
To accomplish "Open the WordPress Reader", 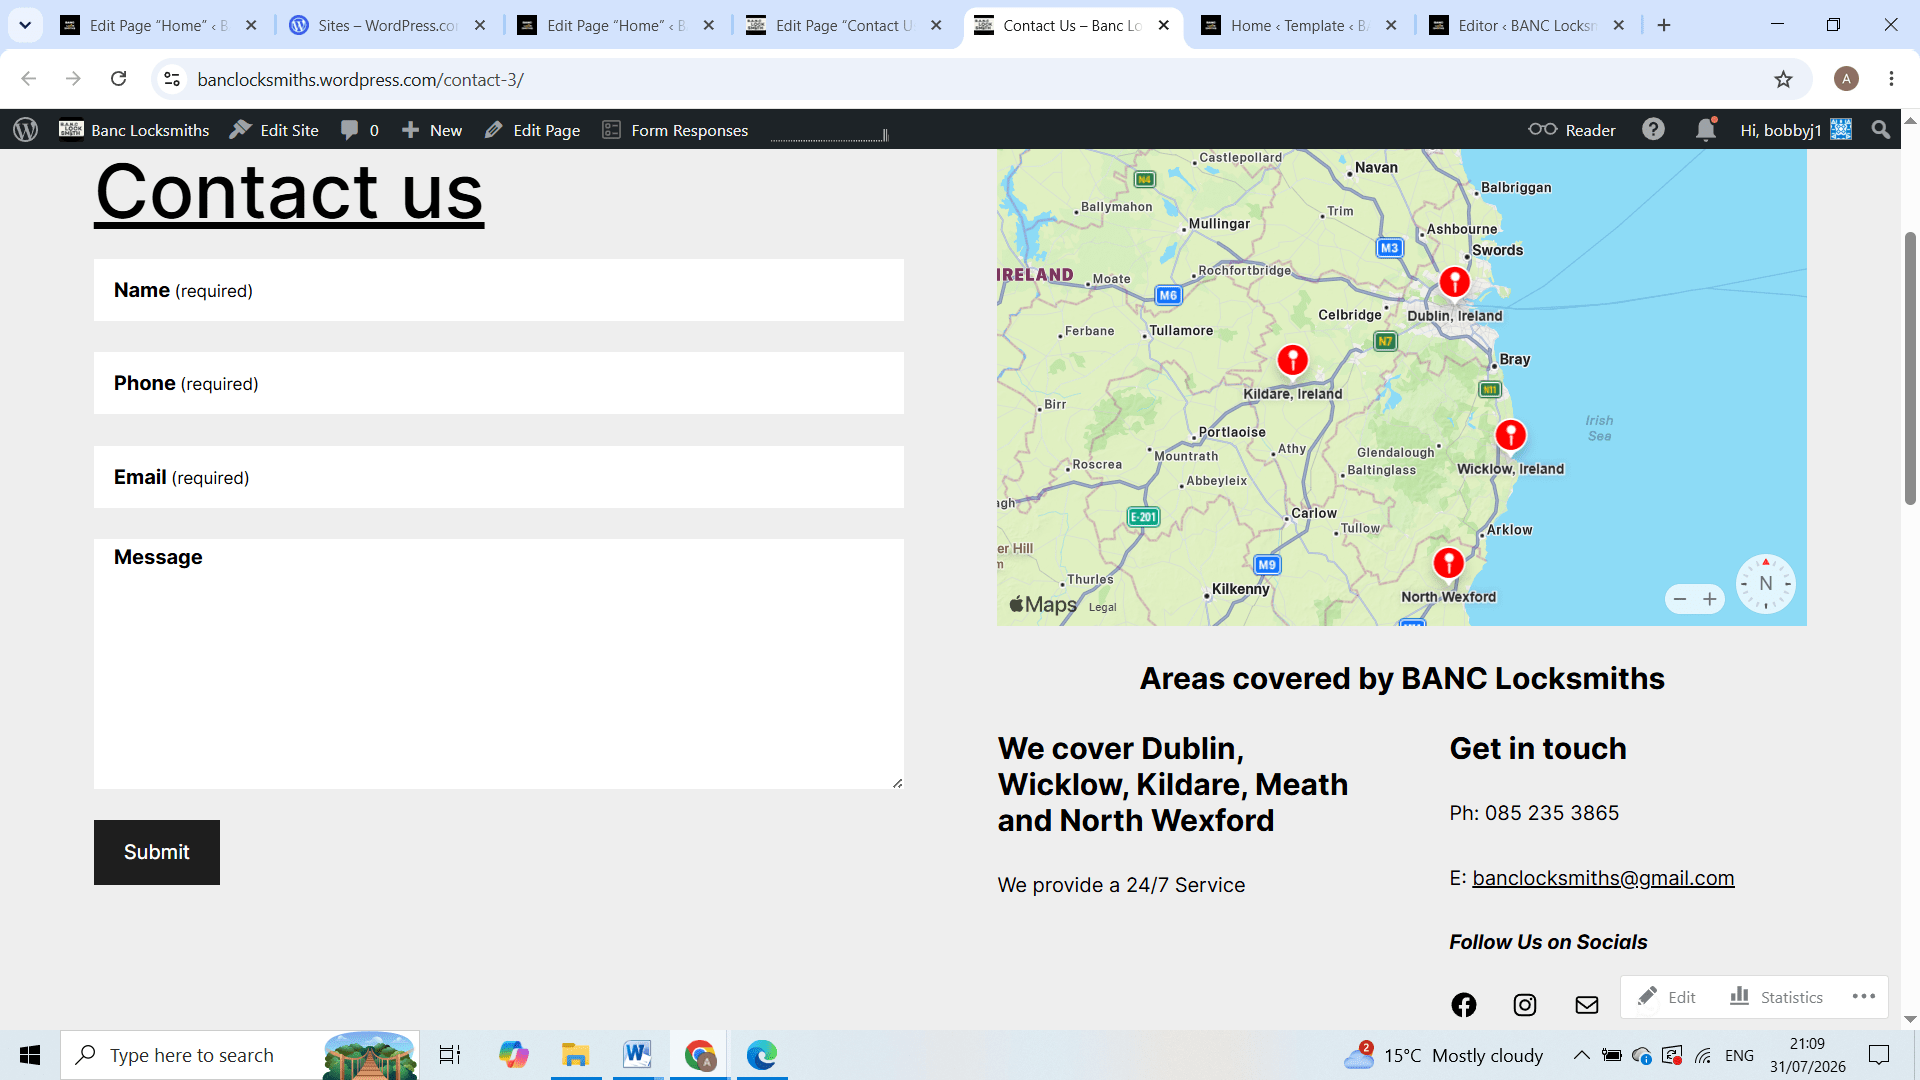I will 1572,130.
